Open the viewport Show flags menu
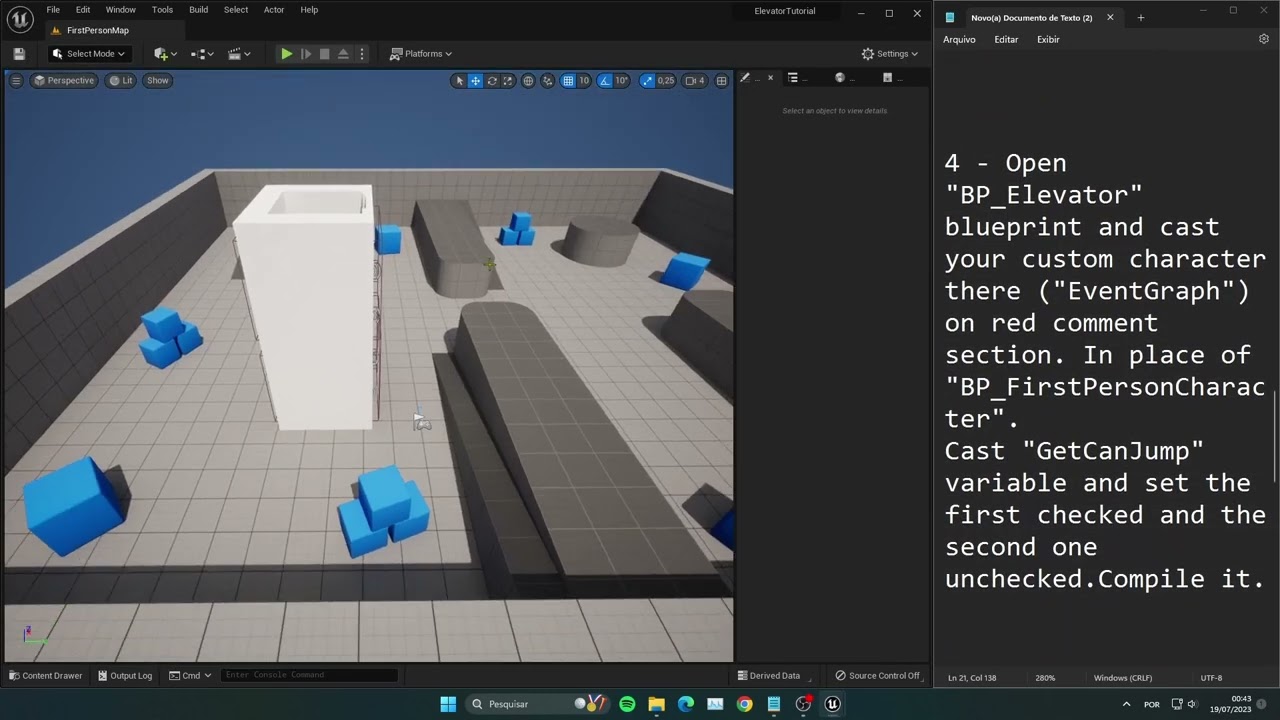 point(158,80)
